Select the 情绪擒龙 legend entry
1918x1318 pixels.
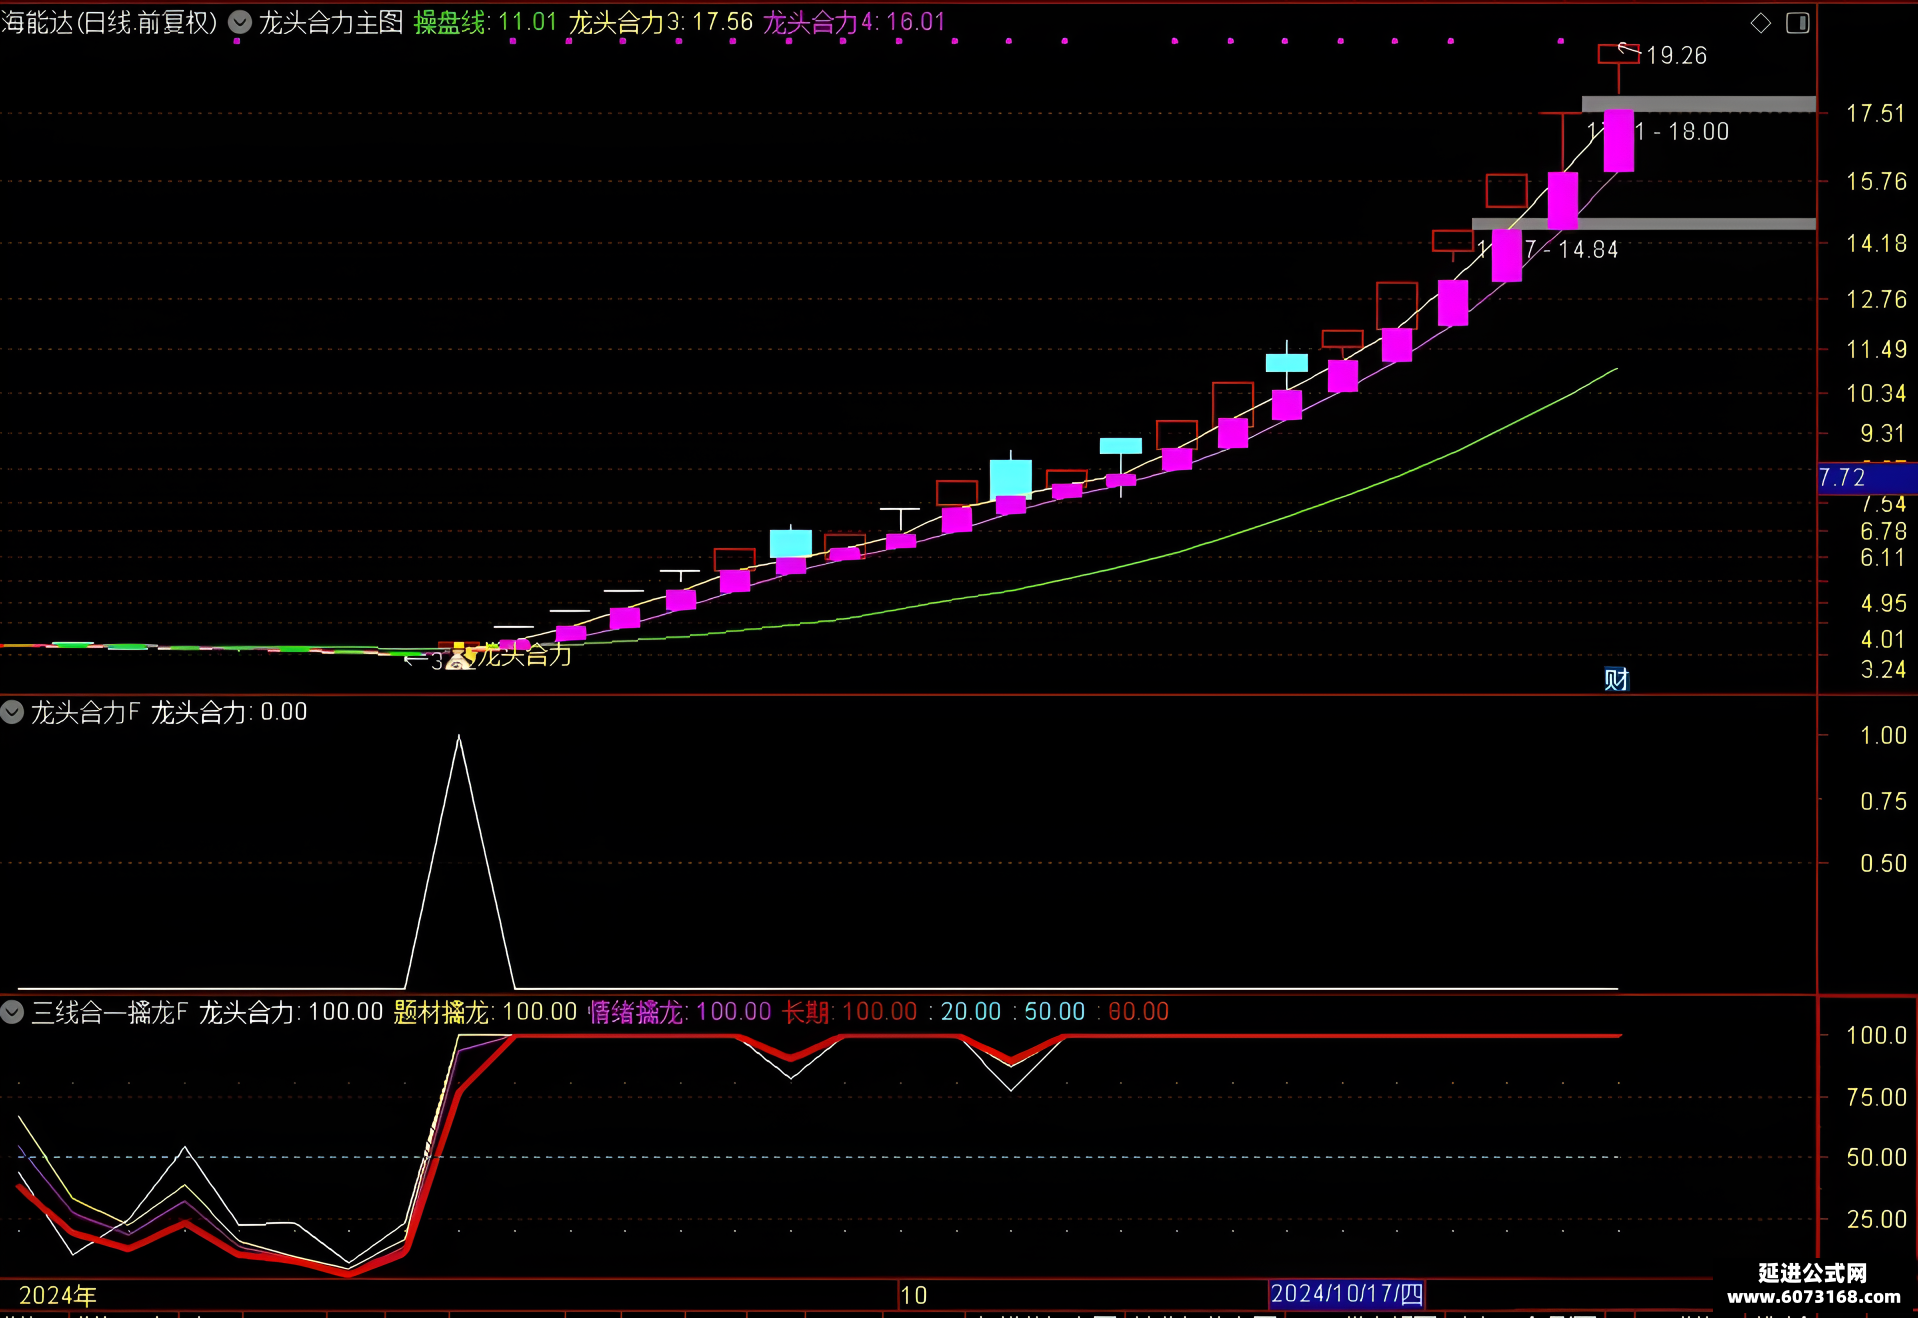click(x=680, y=1012)
